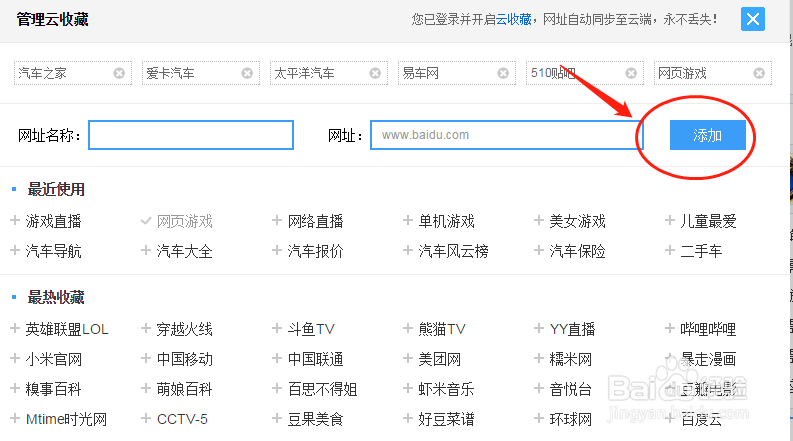The image size is (793, 441).
Task: Select the 小米官网 entry
Action: coord(54,359)
